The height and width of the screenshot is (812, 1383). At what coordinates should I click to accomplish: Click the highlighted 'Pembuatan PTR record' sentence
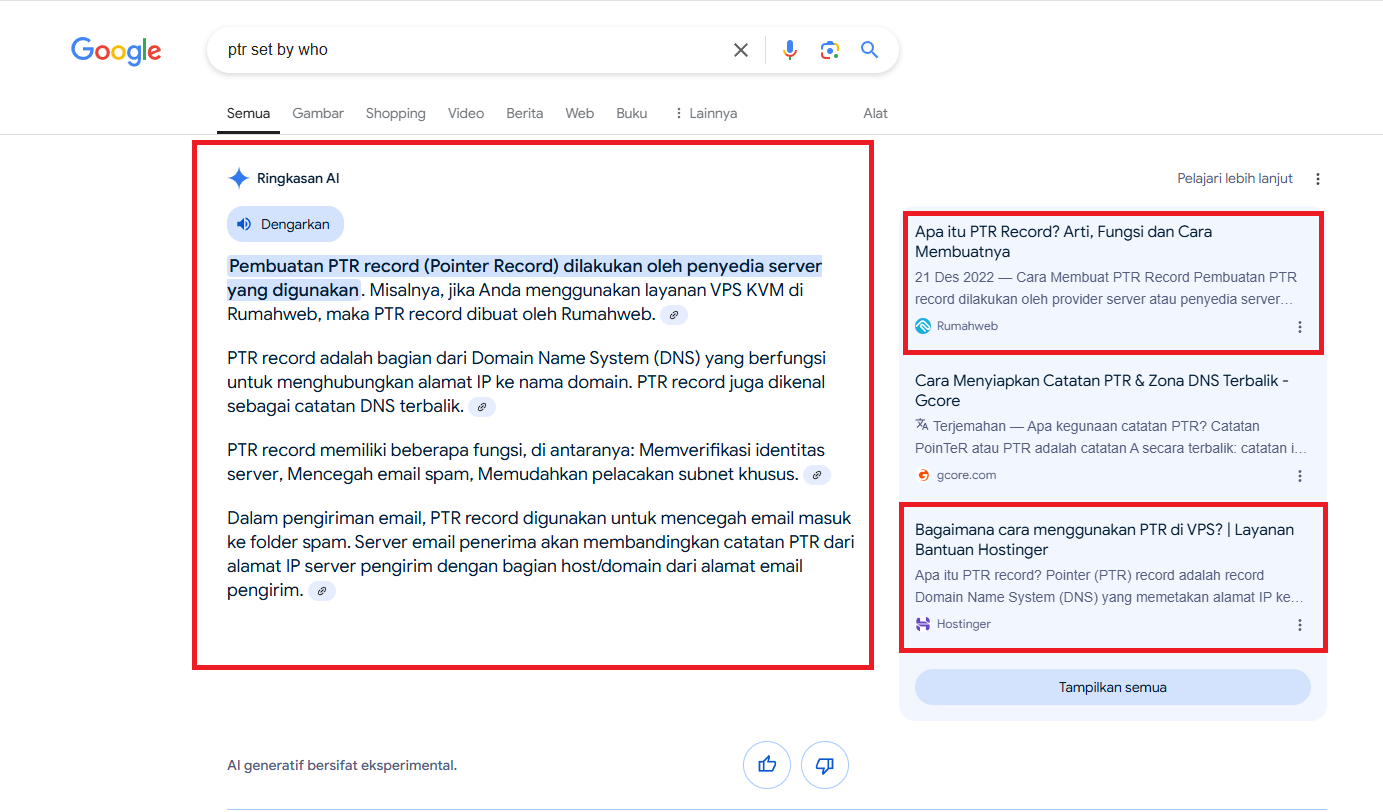[x=525, y=278]
